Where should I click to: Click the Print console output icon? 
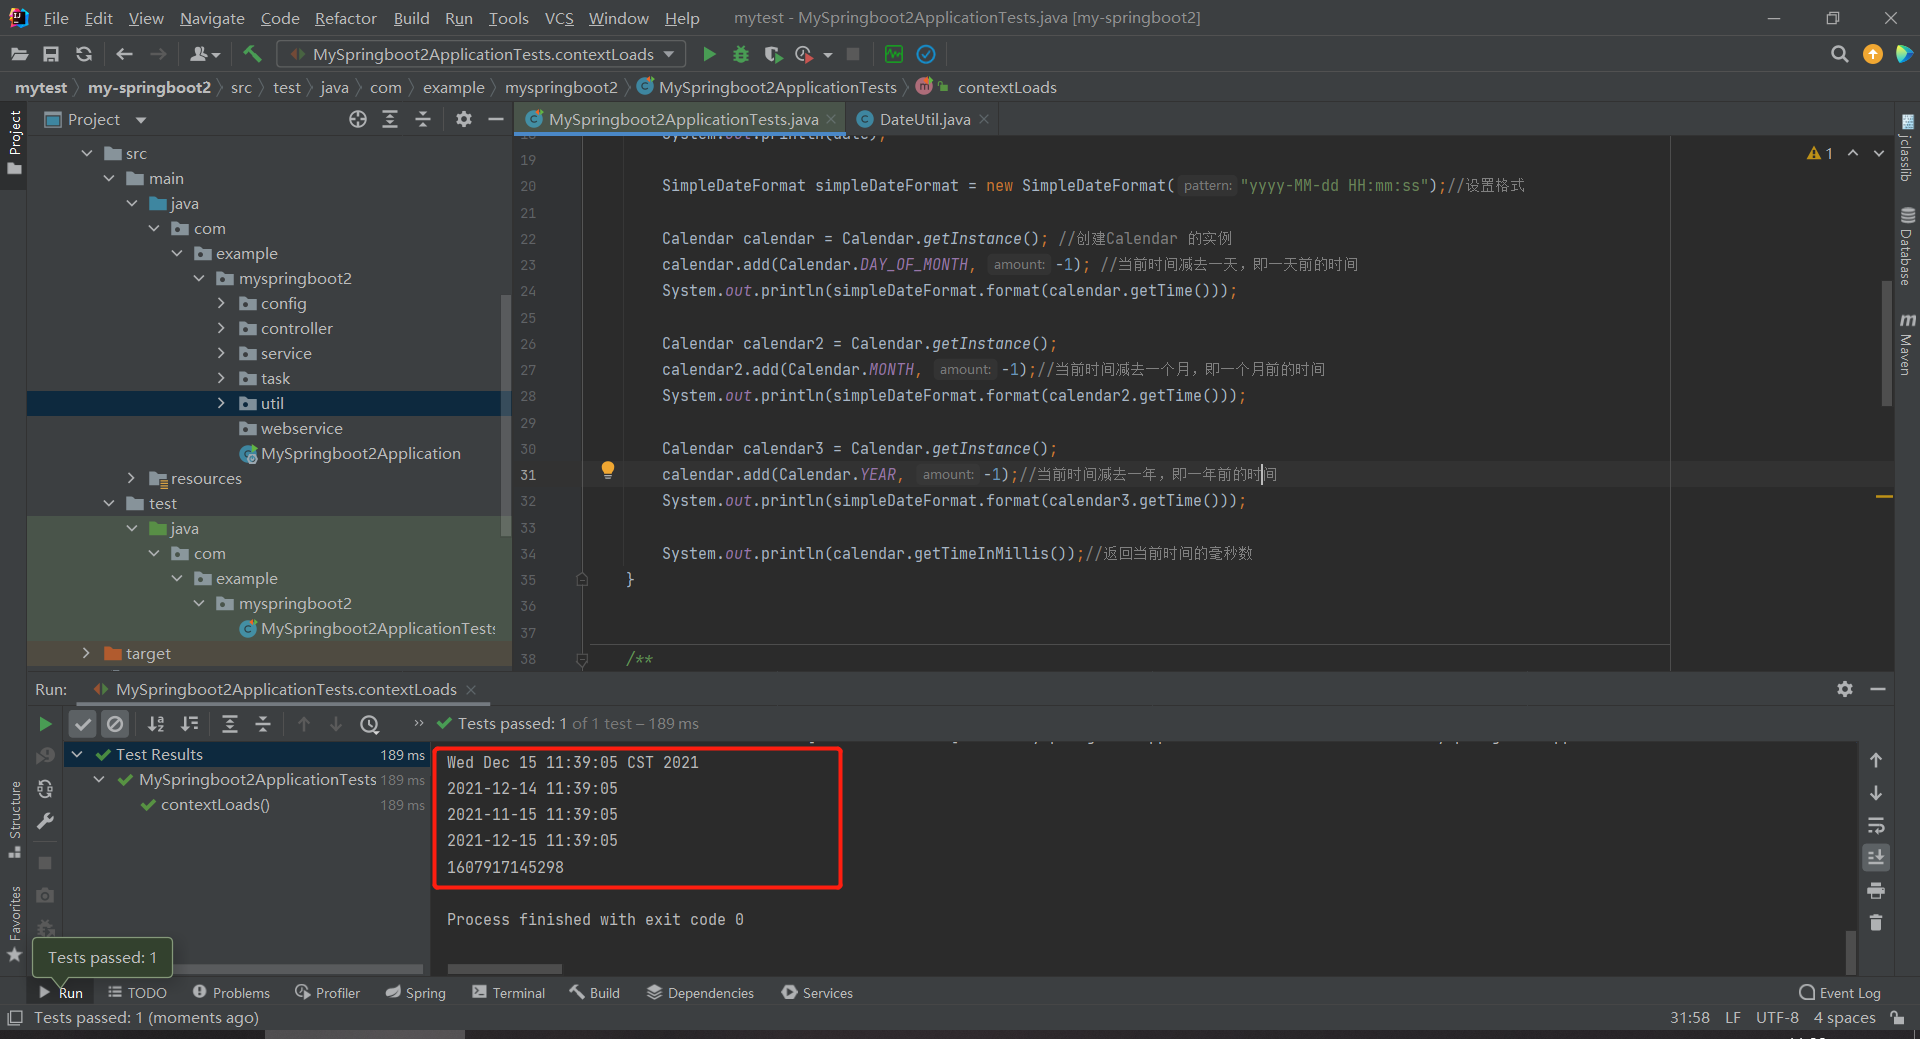pos(1876,890)
